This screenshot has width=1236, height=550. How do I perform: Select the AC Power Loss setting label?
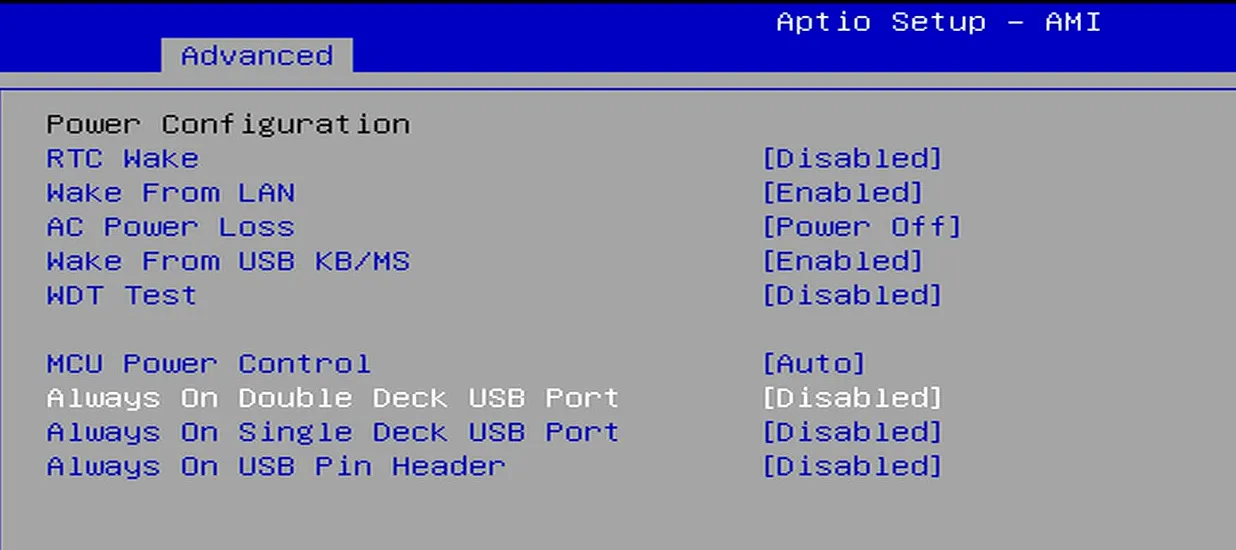coord(170,227)
